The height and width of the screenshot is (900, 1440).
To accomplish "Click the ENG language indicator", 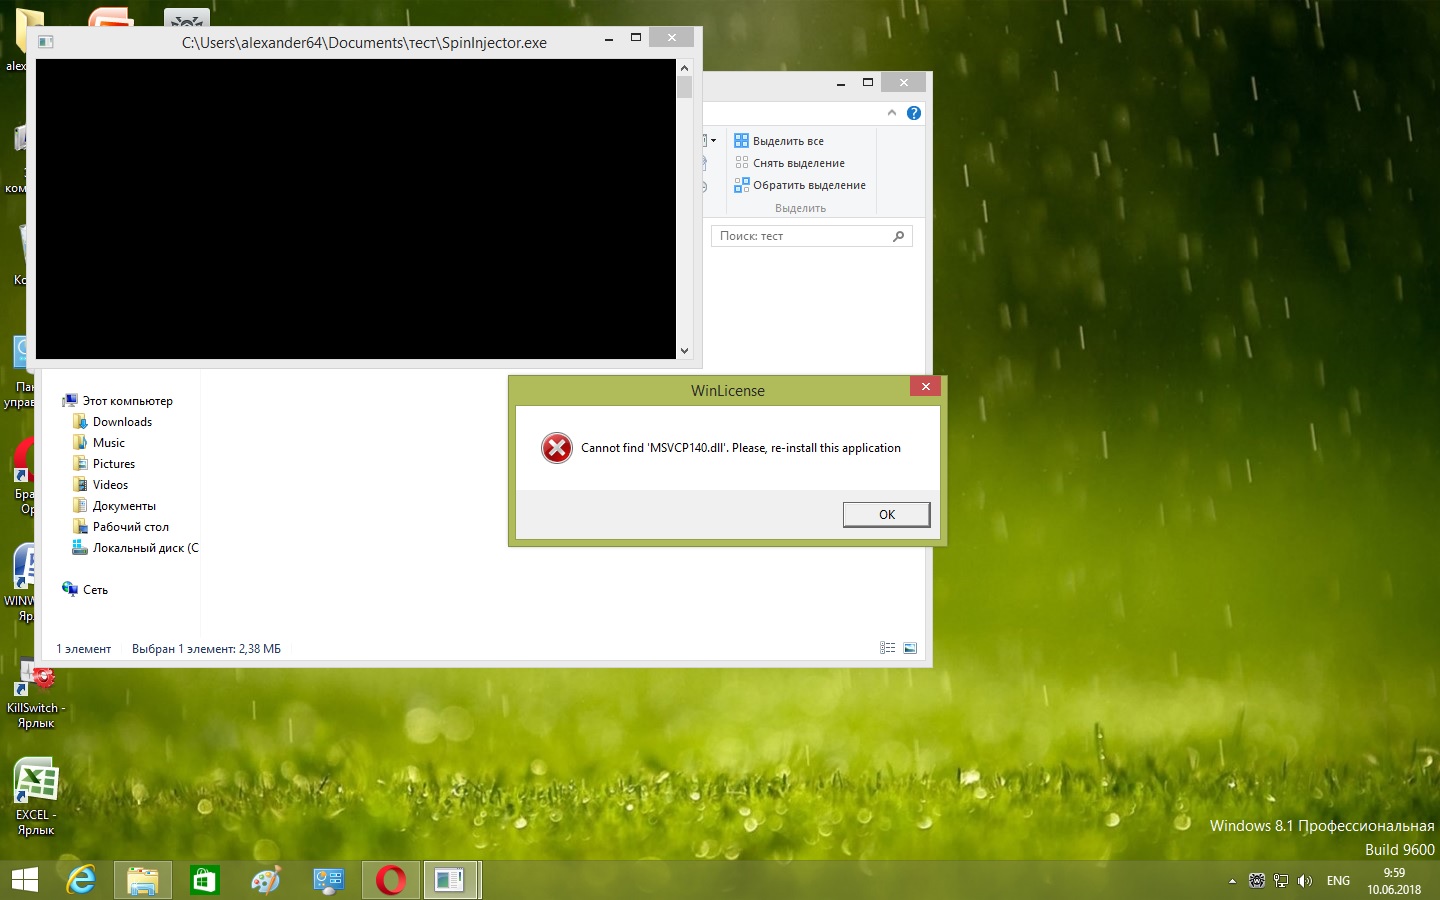I will (1338, 881).
